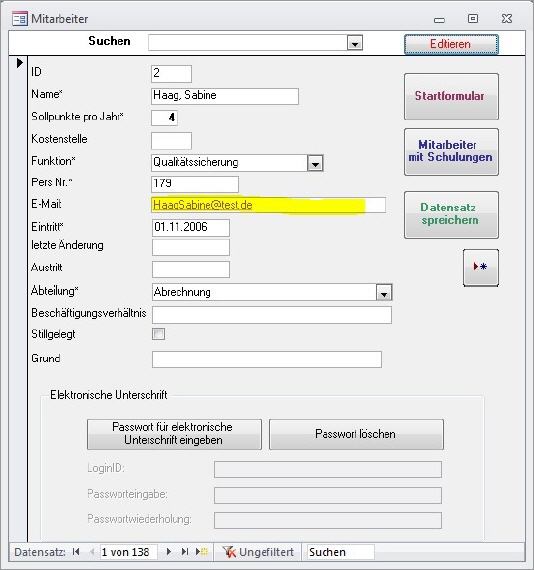
Task: Save record with Datensatz speichern
Action: point(451,214)
